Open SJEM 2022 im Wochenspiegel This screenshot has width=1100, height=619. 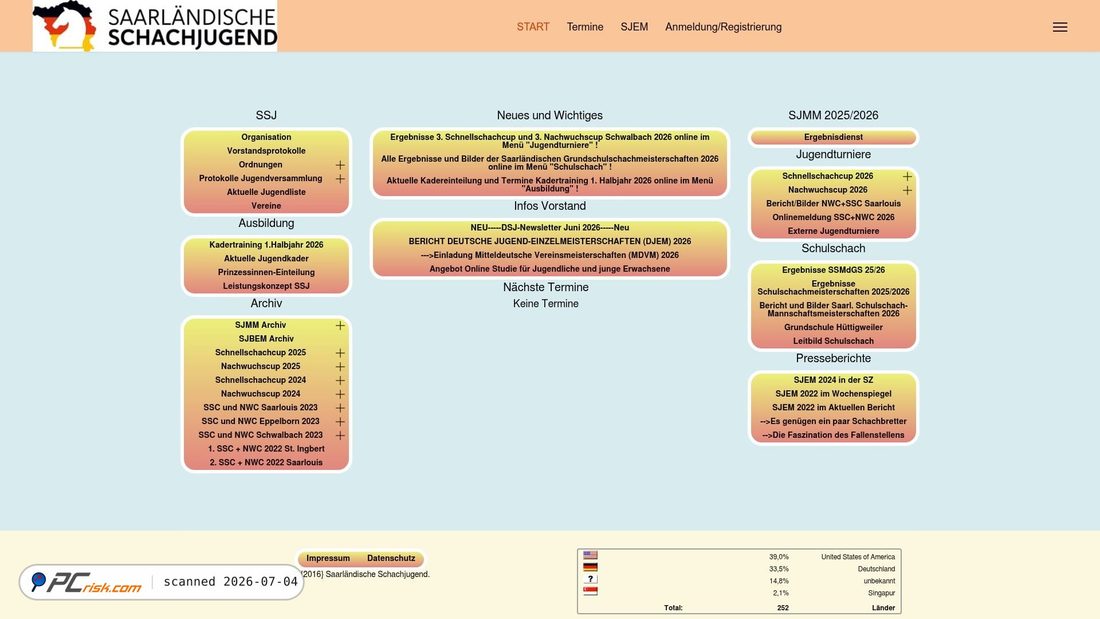coord(833,394)
